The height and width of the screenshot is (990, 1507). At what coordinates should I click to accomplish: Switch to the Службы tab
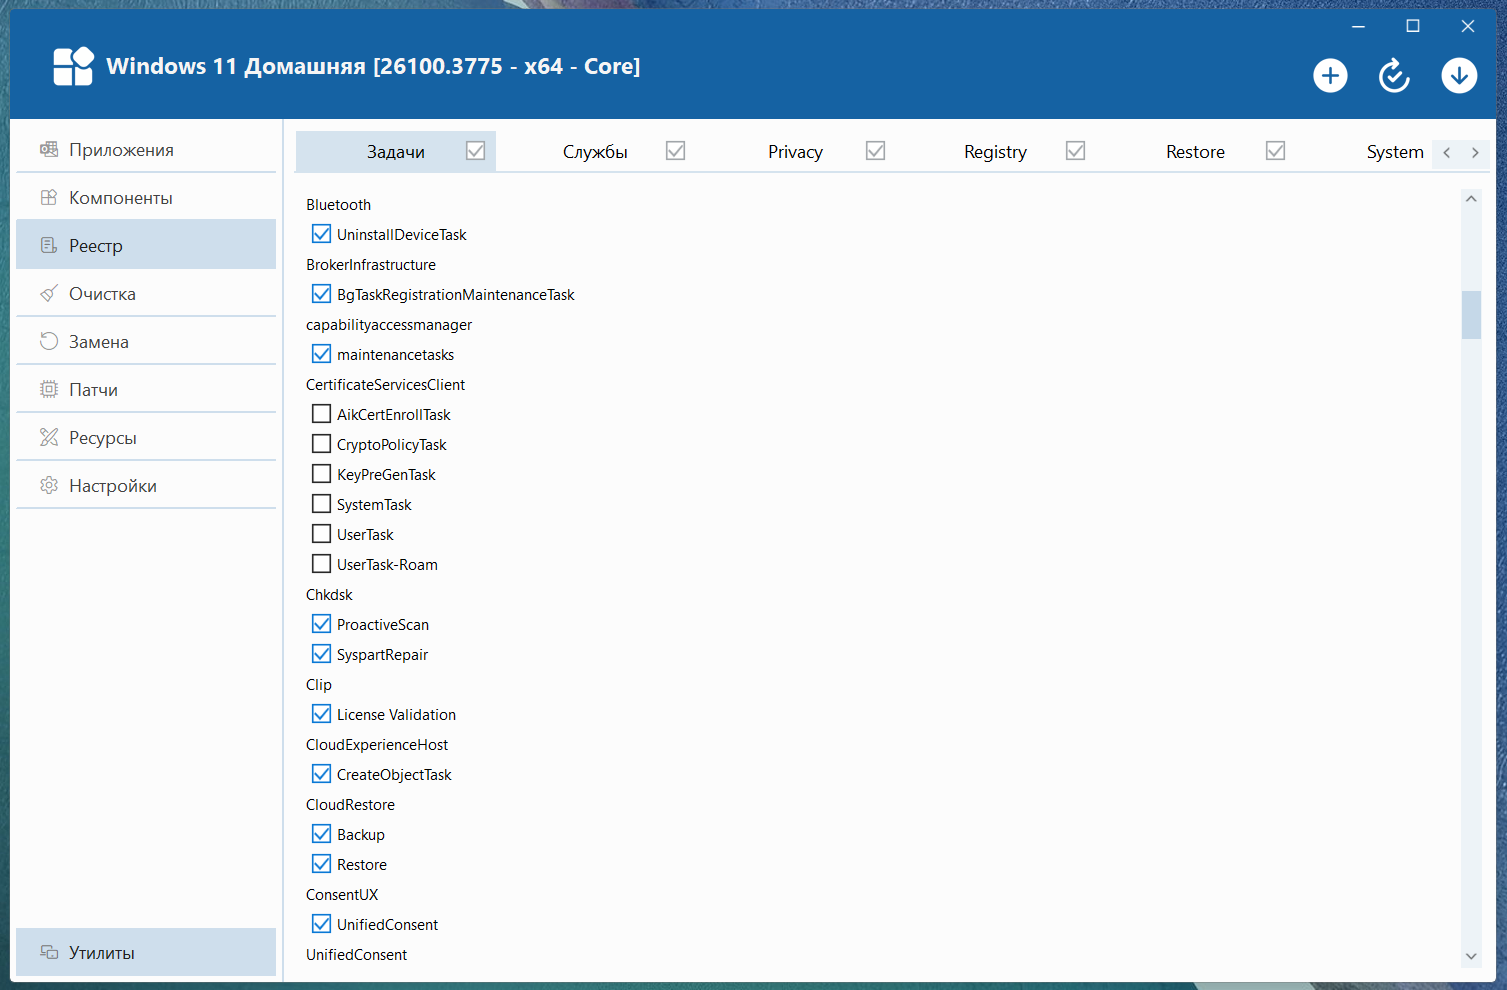click(x=595, y=152)
